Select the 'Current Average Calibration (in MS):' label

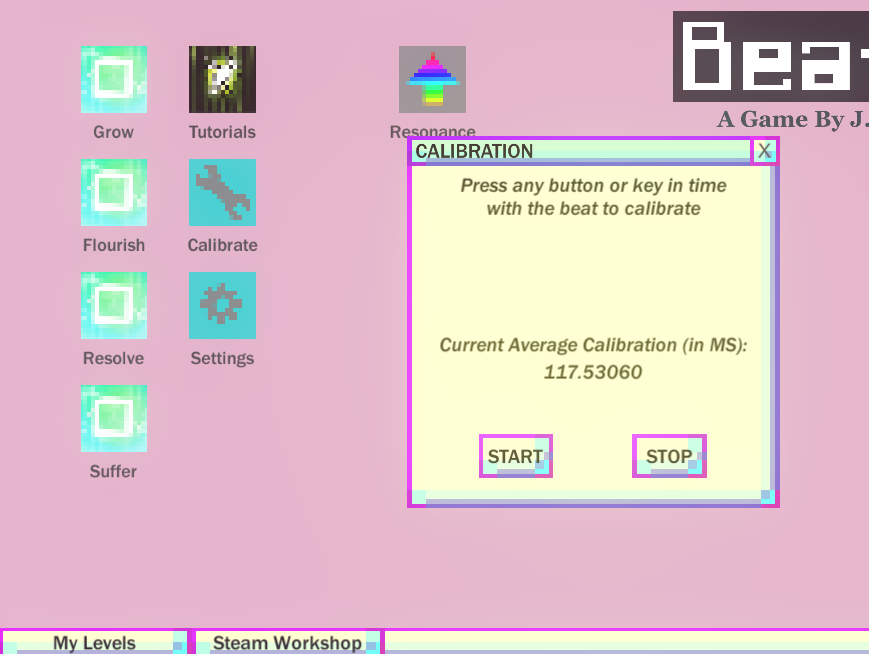click(593, 345)
